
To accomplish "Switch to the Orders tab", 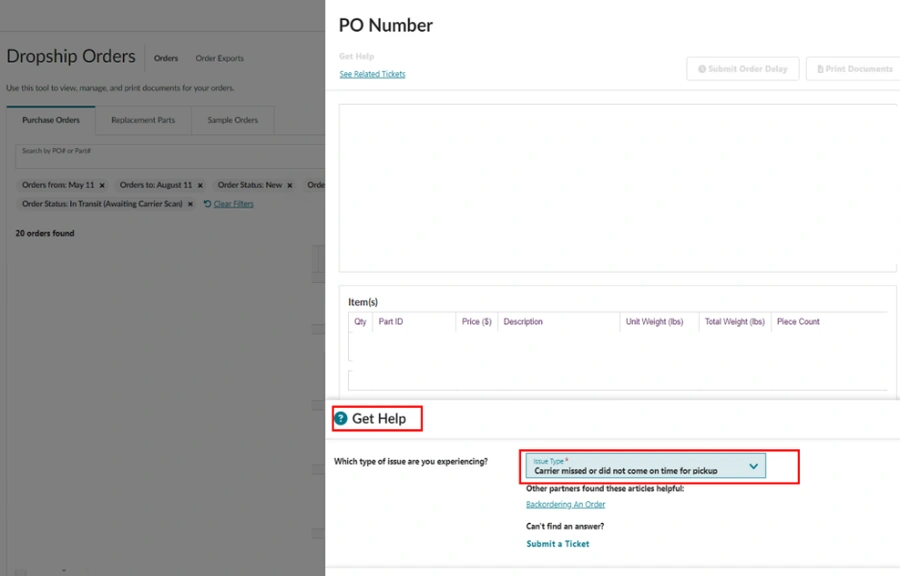I will click(166, 58).
